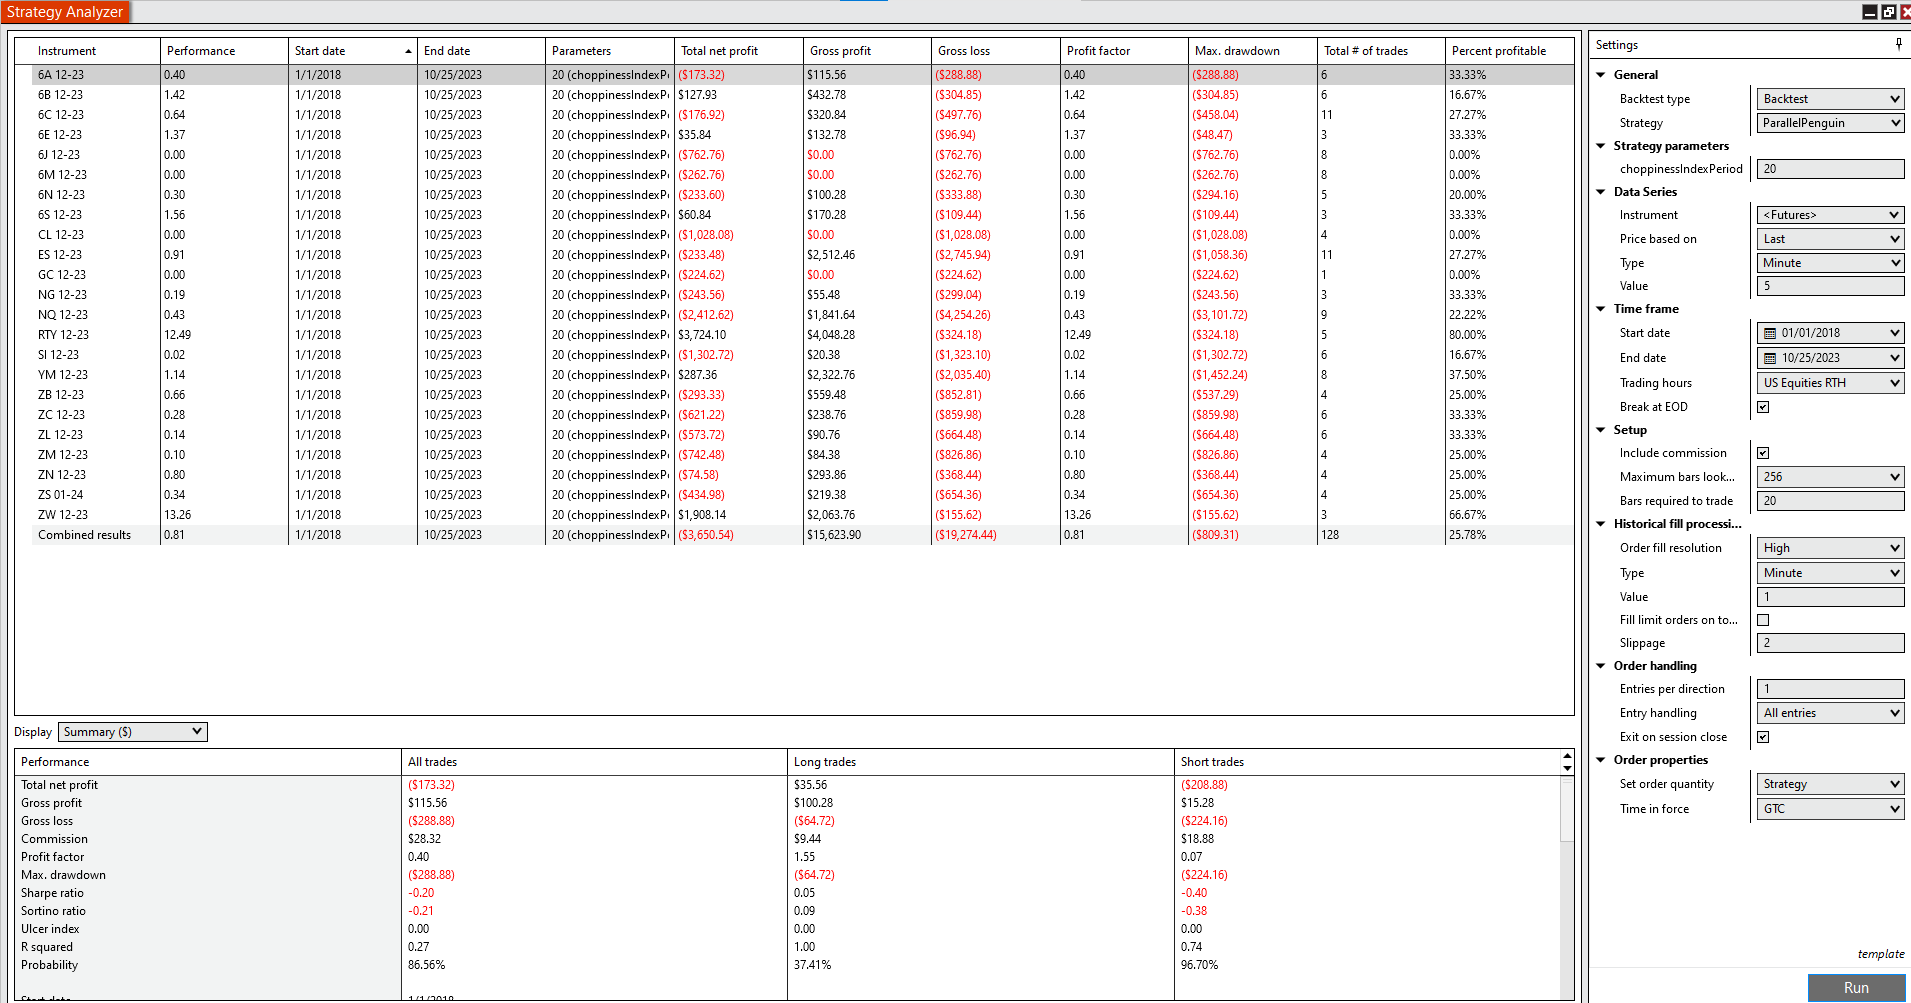Screen dimensions: 1911x1003
Task: Click the Sharpe ratio row label
Action: 52,893
